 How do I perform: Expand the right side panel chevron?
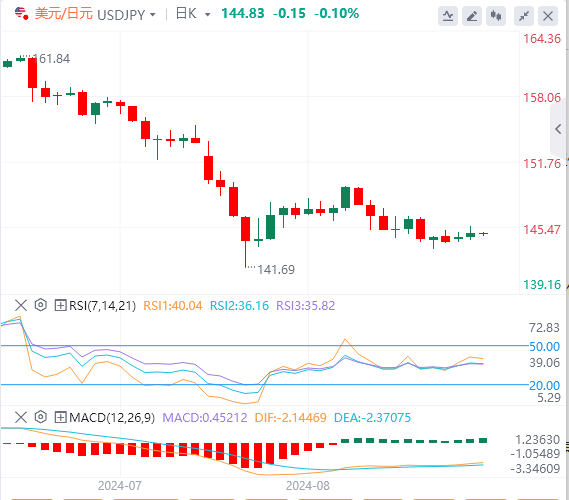point(558,129)
